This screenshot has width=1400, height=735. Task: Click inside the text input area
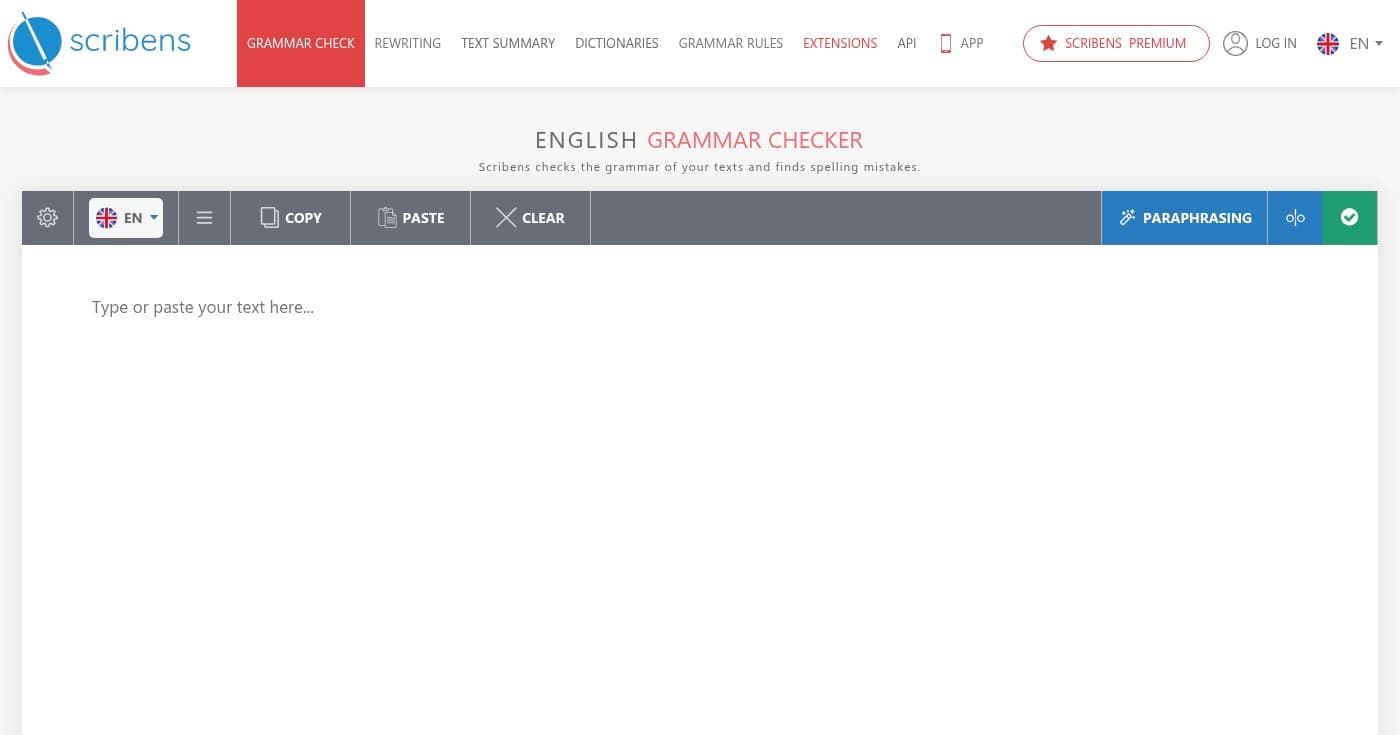700,400
